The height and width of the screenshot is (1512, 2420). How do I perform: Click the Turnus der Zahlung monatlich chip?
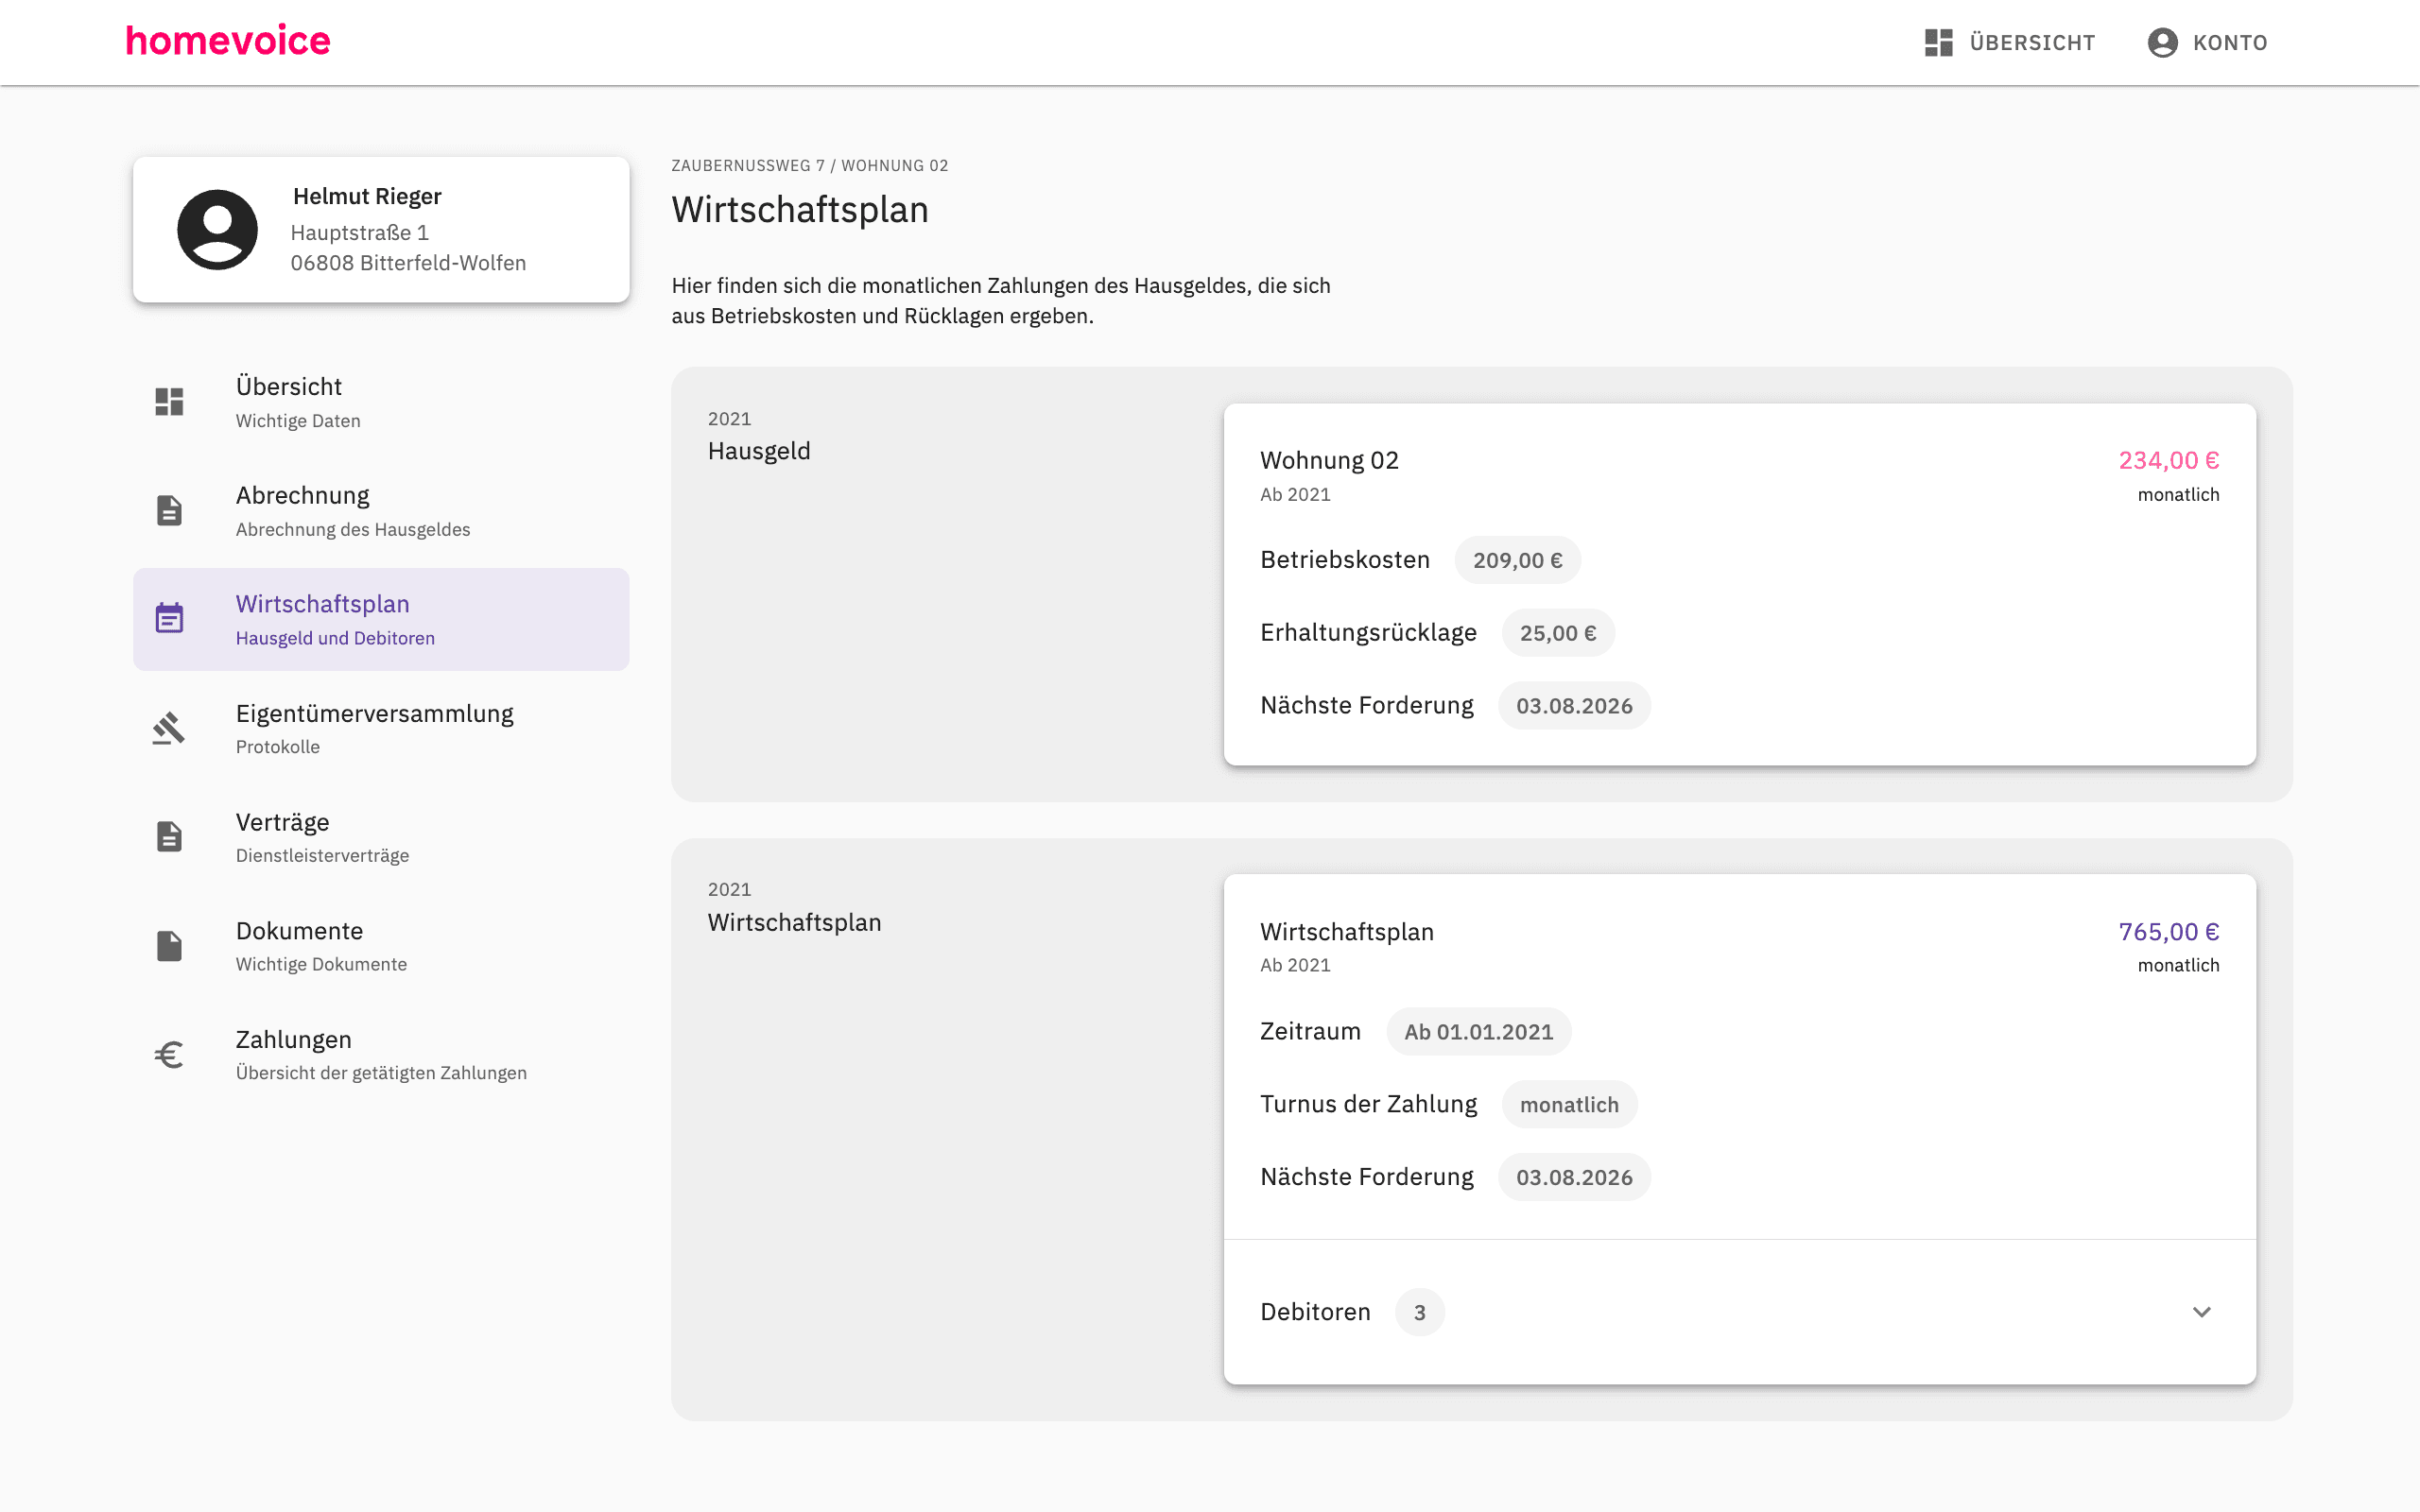click(1569, 1104)
